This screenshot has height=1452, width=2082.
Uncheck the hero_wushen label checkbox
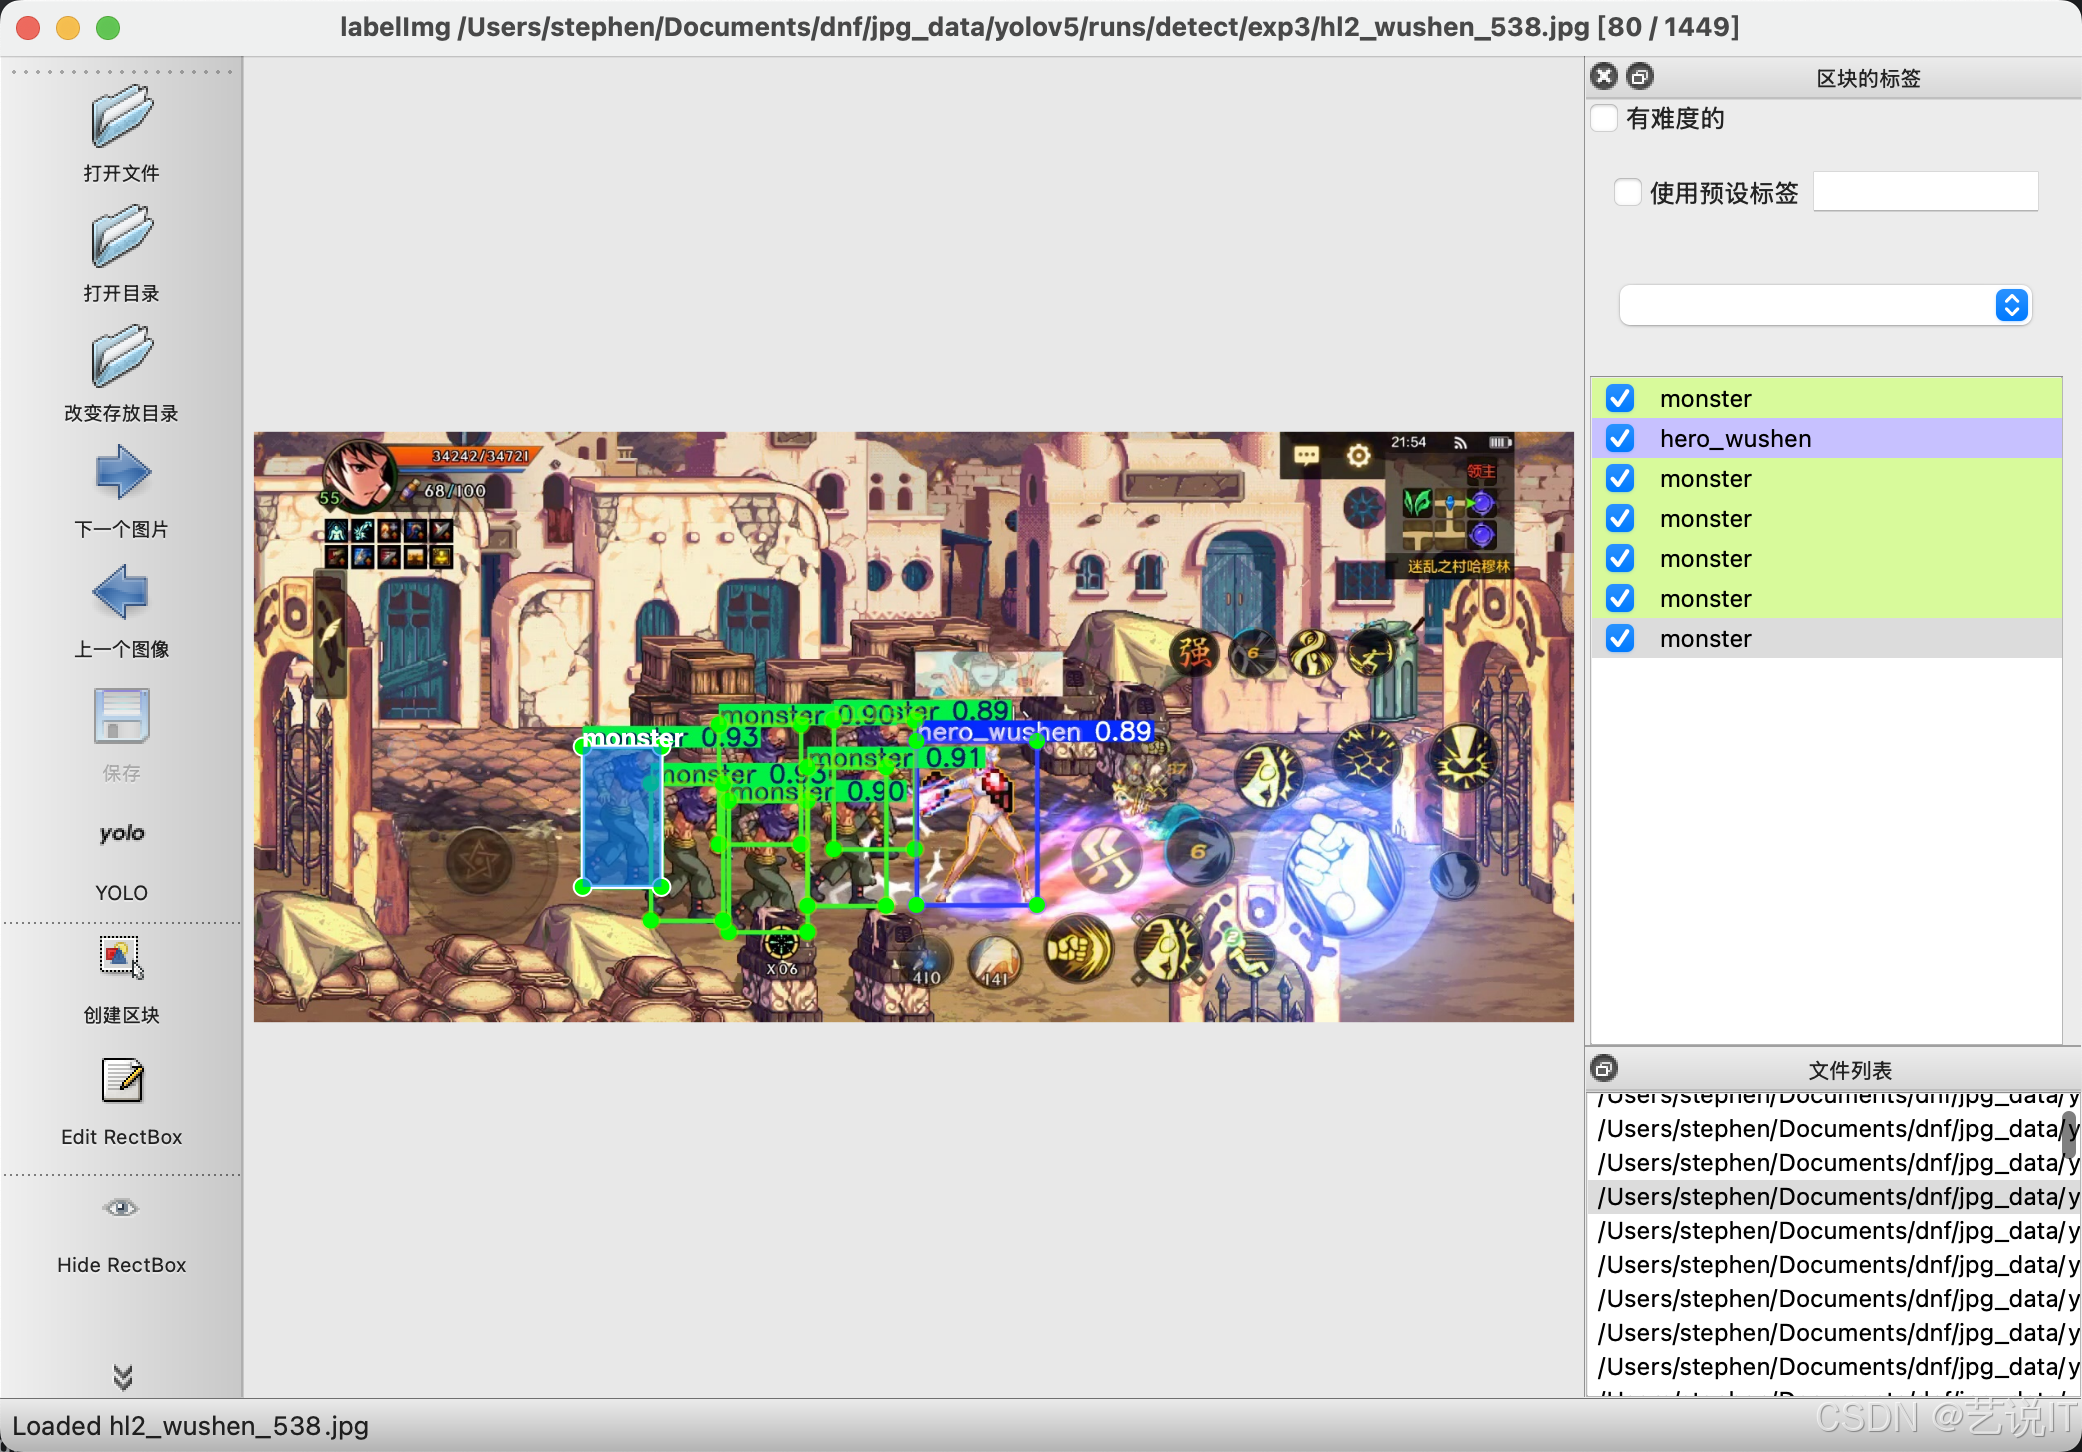point(1620,438)
